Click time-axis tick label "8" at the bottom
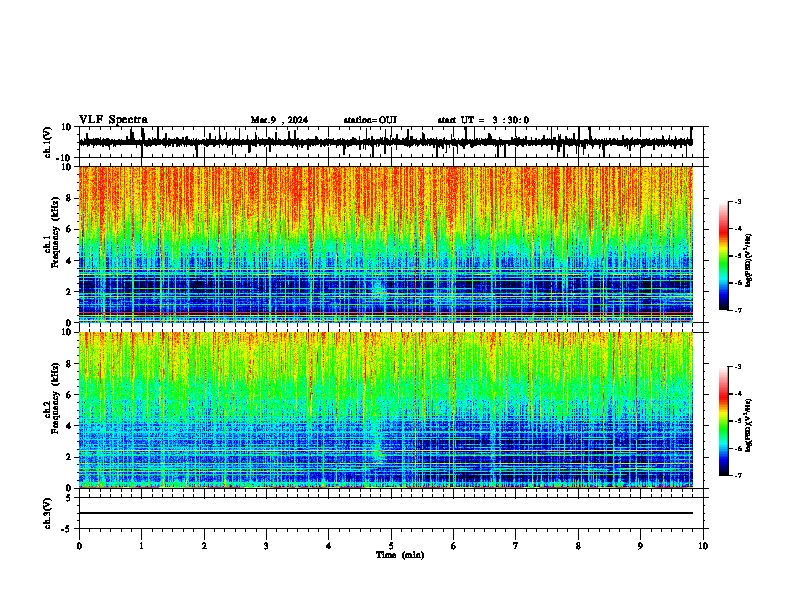 (x=578, y=546)
